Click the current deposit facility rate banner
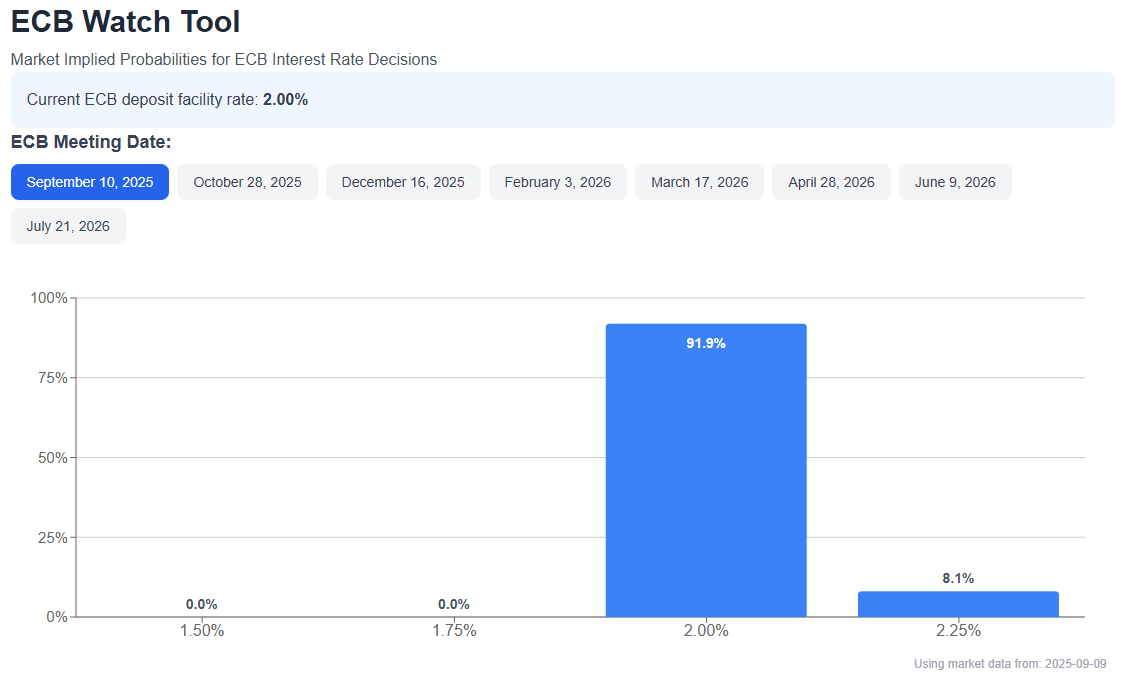The height and width of the screenshot is (684, 1124). [x=562, y=100]
